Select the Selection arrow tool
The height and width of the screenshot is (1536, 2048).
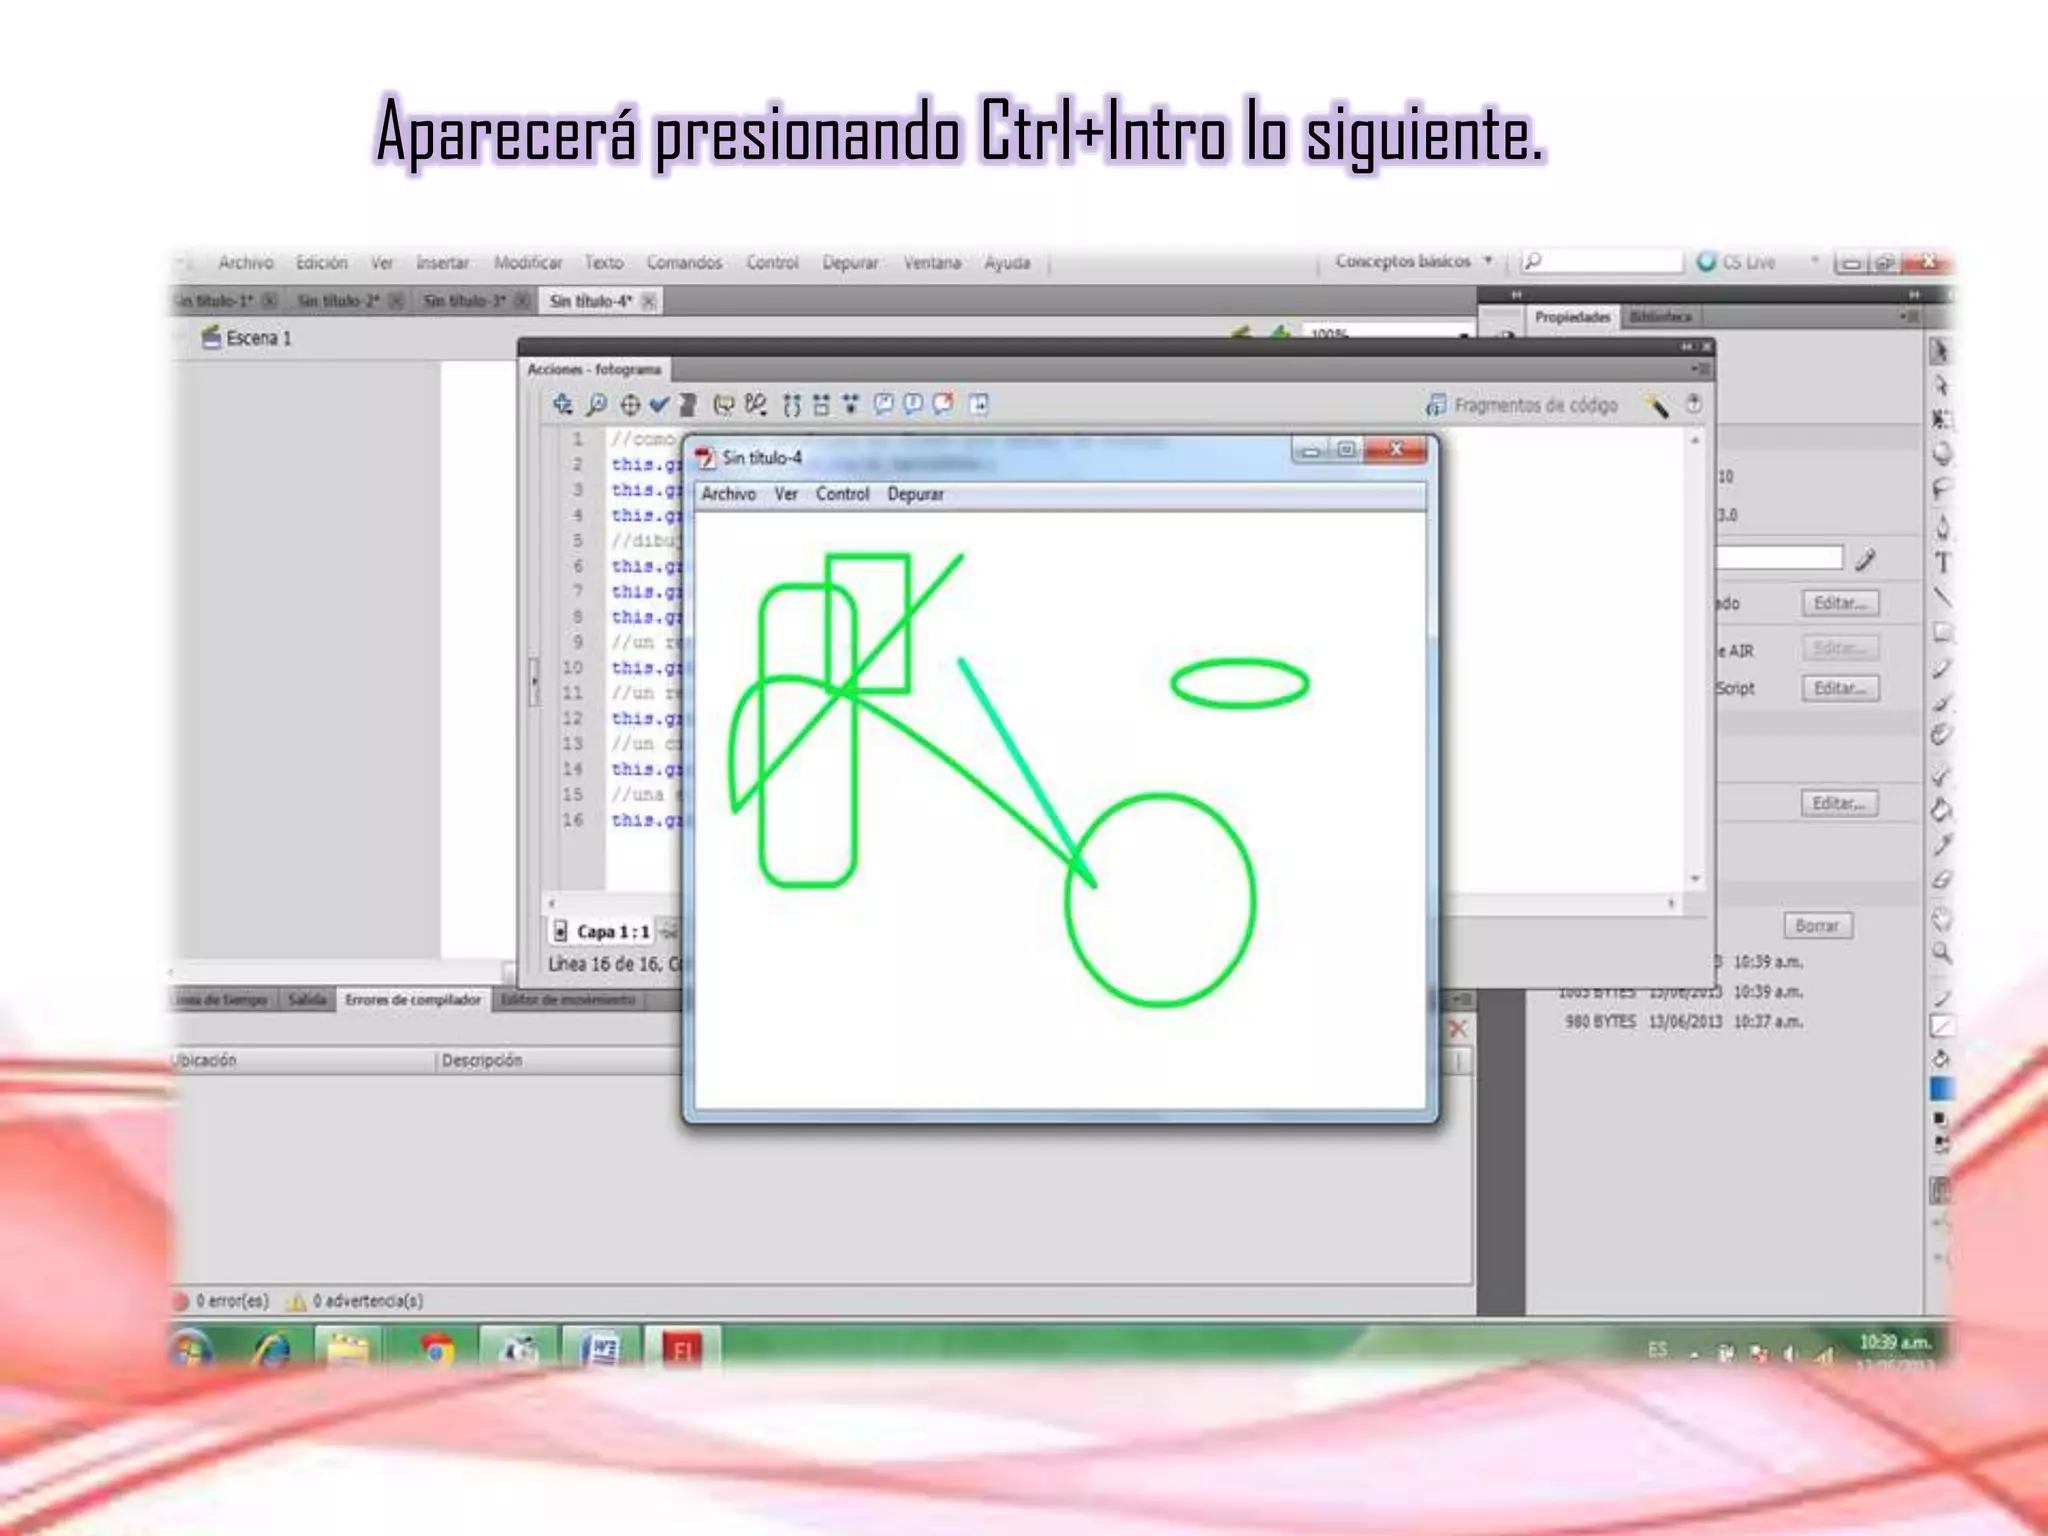[1940, 352]
